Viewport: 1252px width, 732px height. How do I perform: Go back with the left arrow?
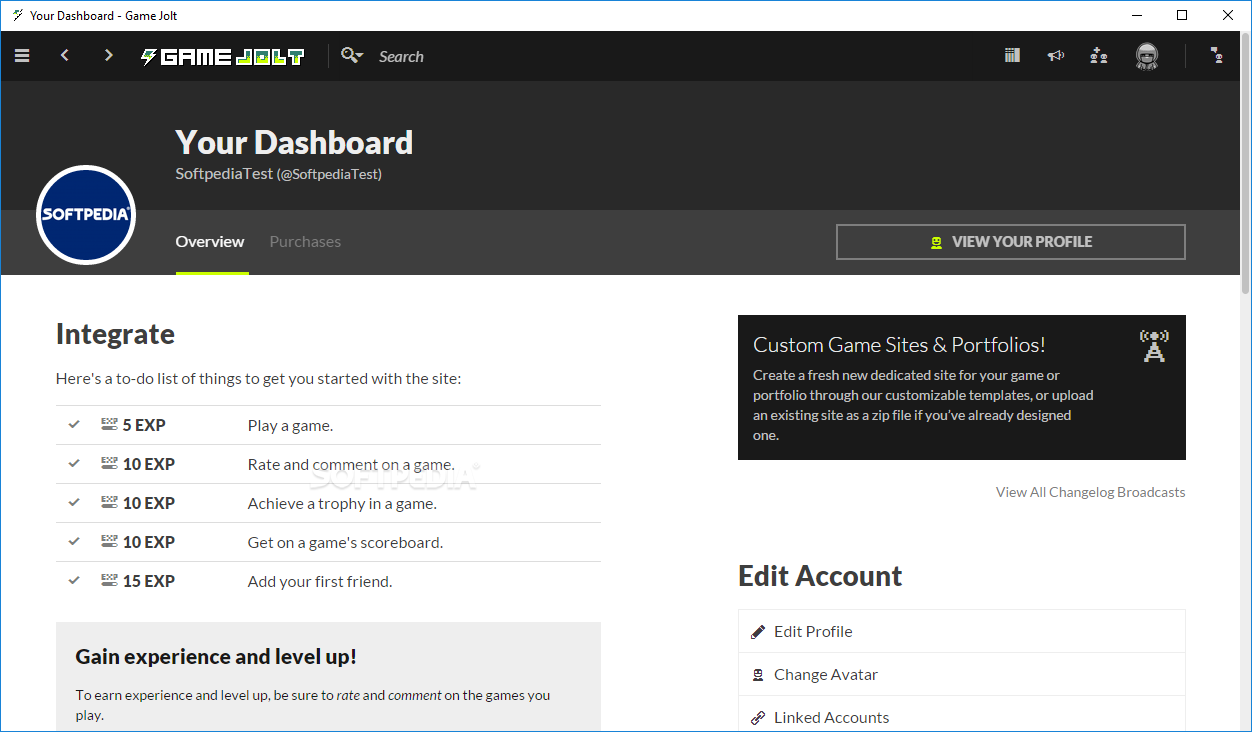(65, 56)
